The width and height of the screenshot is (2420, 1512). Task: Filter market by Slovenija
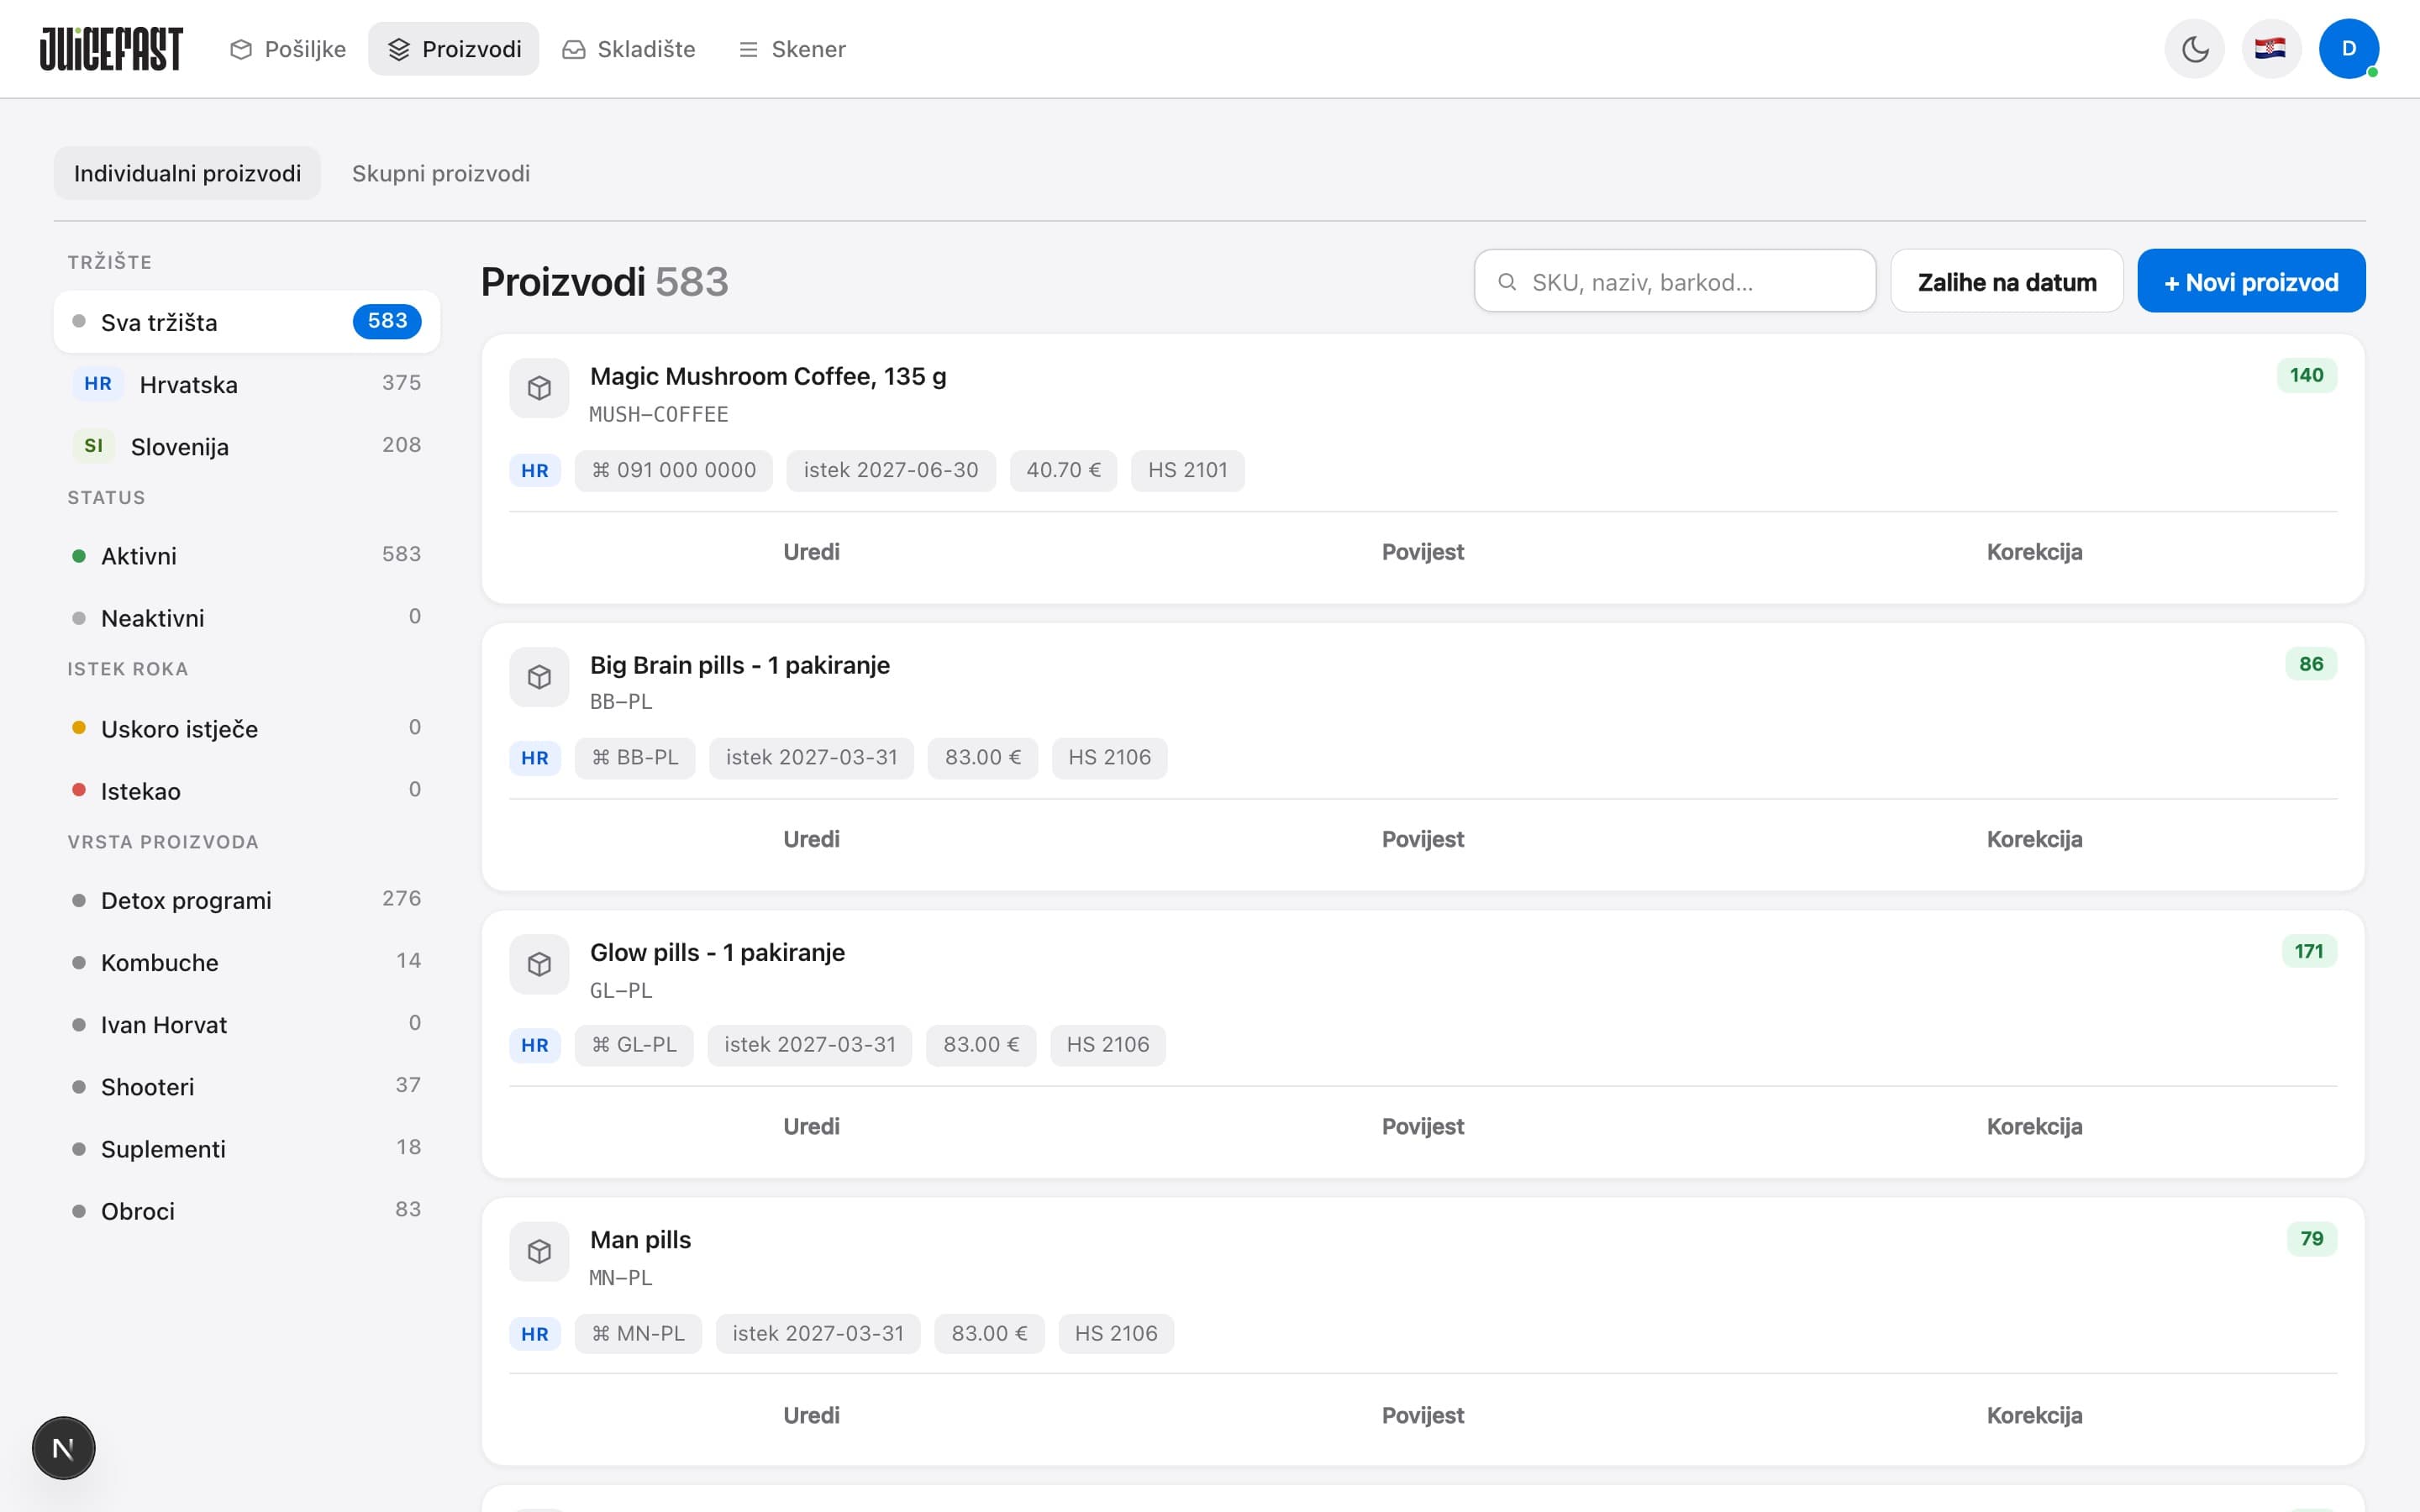tap(247, 446)
